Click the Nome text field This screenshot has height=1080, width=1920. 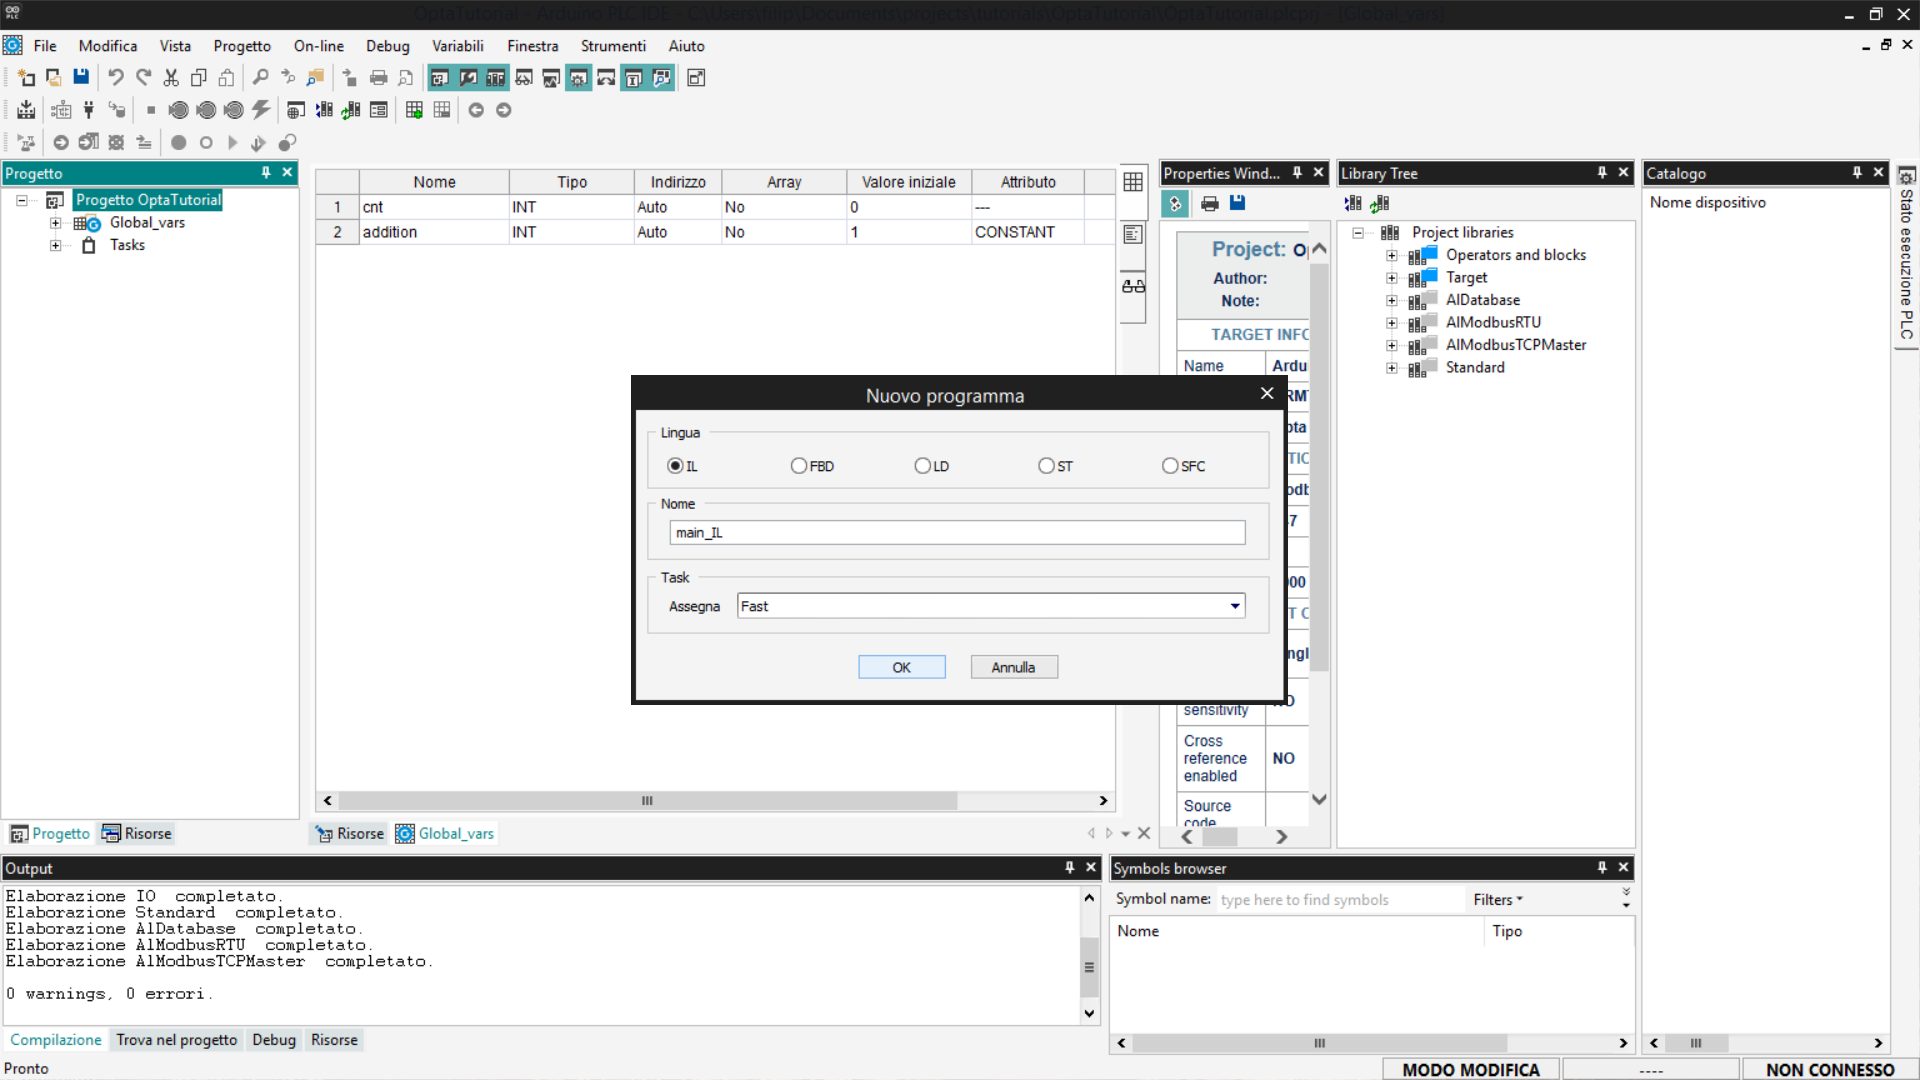[956, 533]
